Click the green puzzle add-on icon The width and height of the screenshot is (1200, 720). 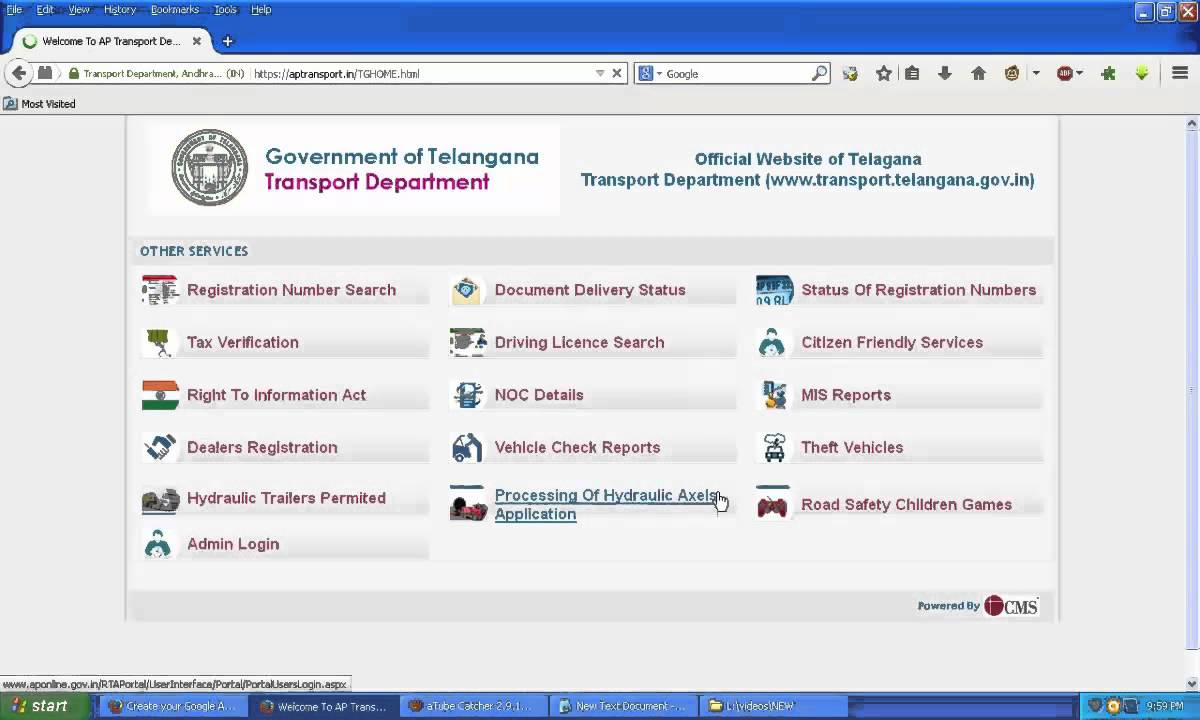coord(1108,73)
